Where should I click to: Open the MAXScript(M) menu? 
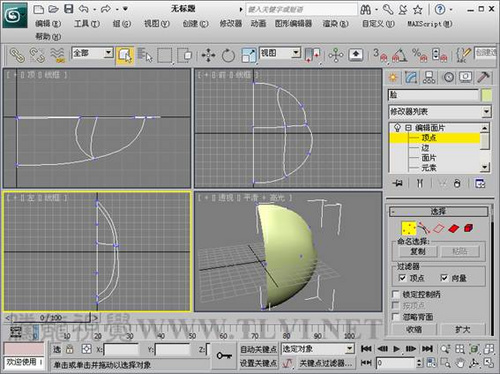(430, 24)
